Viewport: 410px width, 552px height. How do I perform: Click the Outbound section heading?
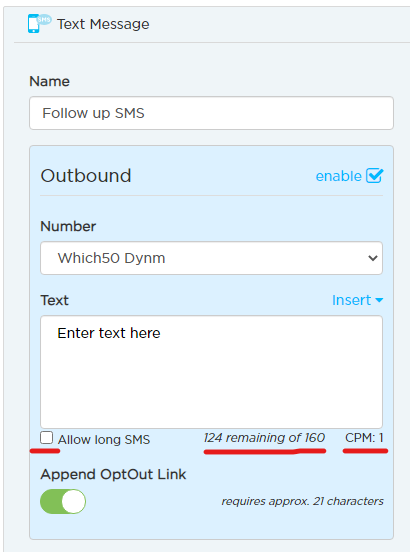click(86, 176)
